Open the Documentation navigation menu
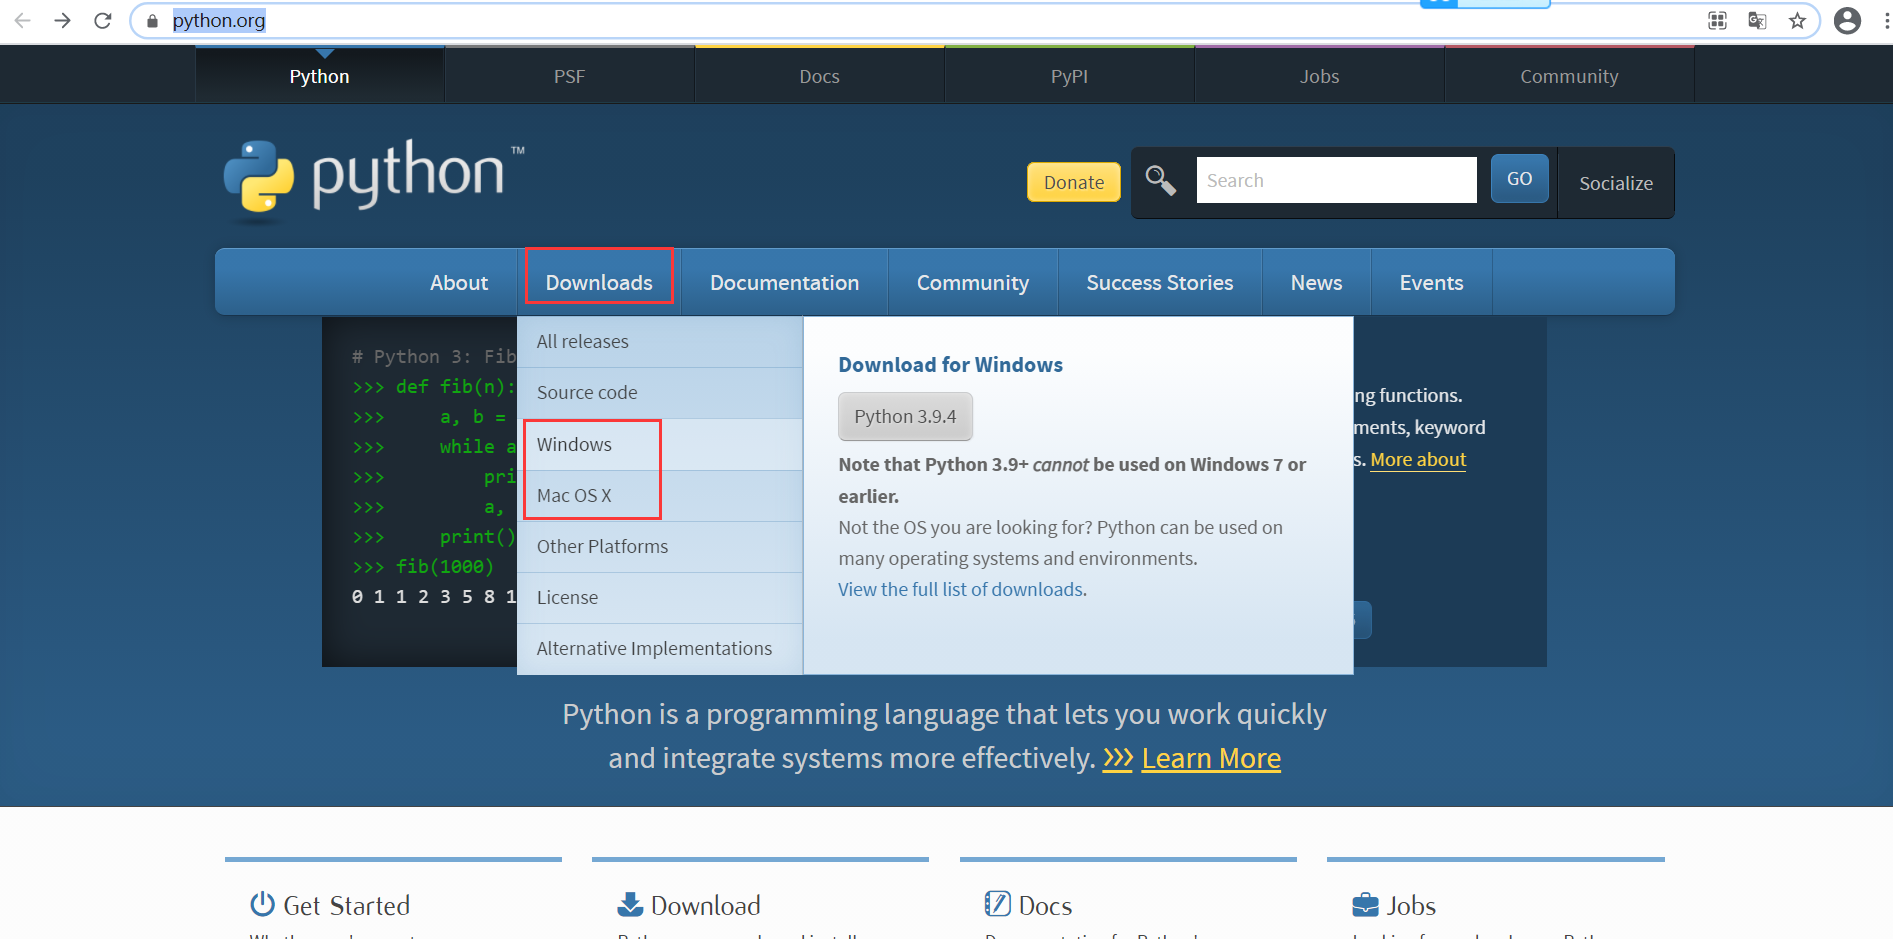The width and height of the screenshot is (1893, 939). click(785, 283)
